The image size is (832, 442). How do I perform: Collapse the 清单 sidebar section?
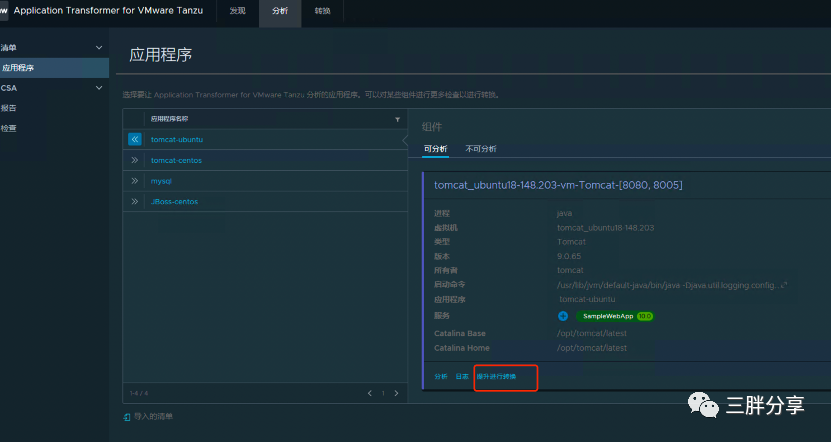coord(99,48)
